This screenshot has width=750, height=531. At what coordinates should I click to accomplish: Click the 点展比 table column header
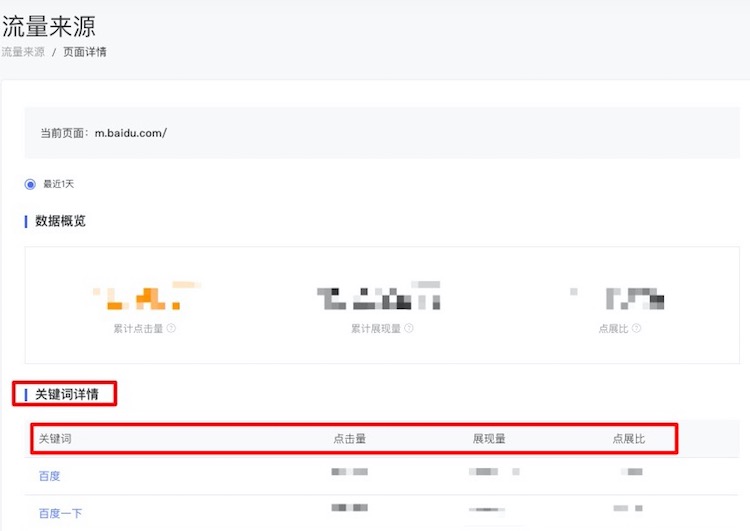tap(629, 439)
